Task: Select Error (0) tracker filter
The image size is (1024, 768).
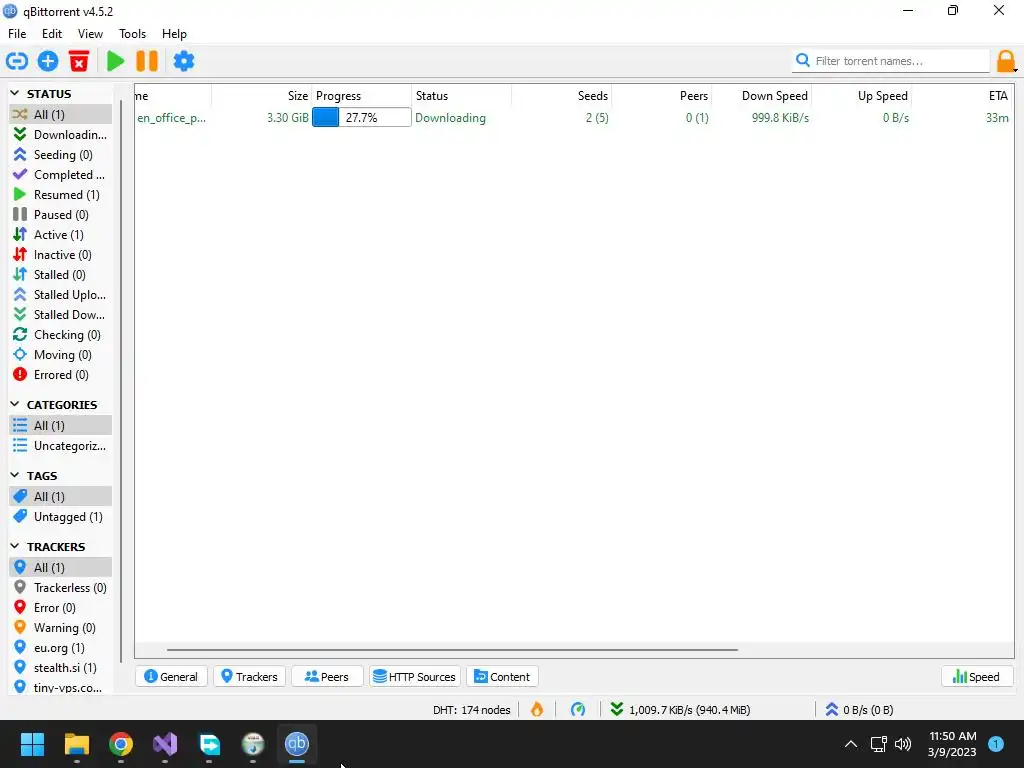Action: click(x=60, y=608)
